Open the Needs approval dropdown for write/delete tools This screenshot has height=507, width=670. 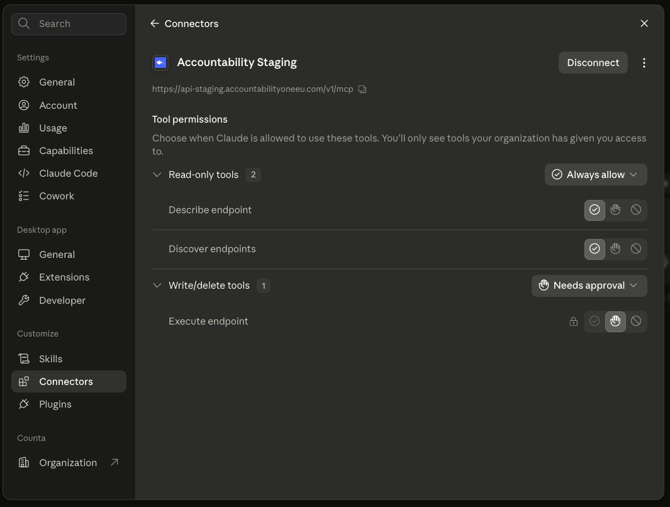(589, 285)
